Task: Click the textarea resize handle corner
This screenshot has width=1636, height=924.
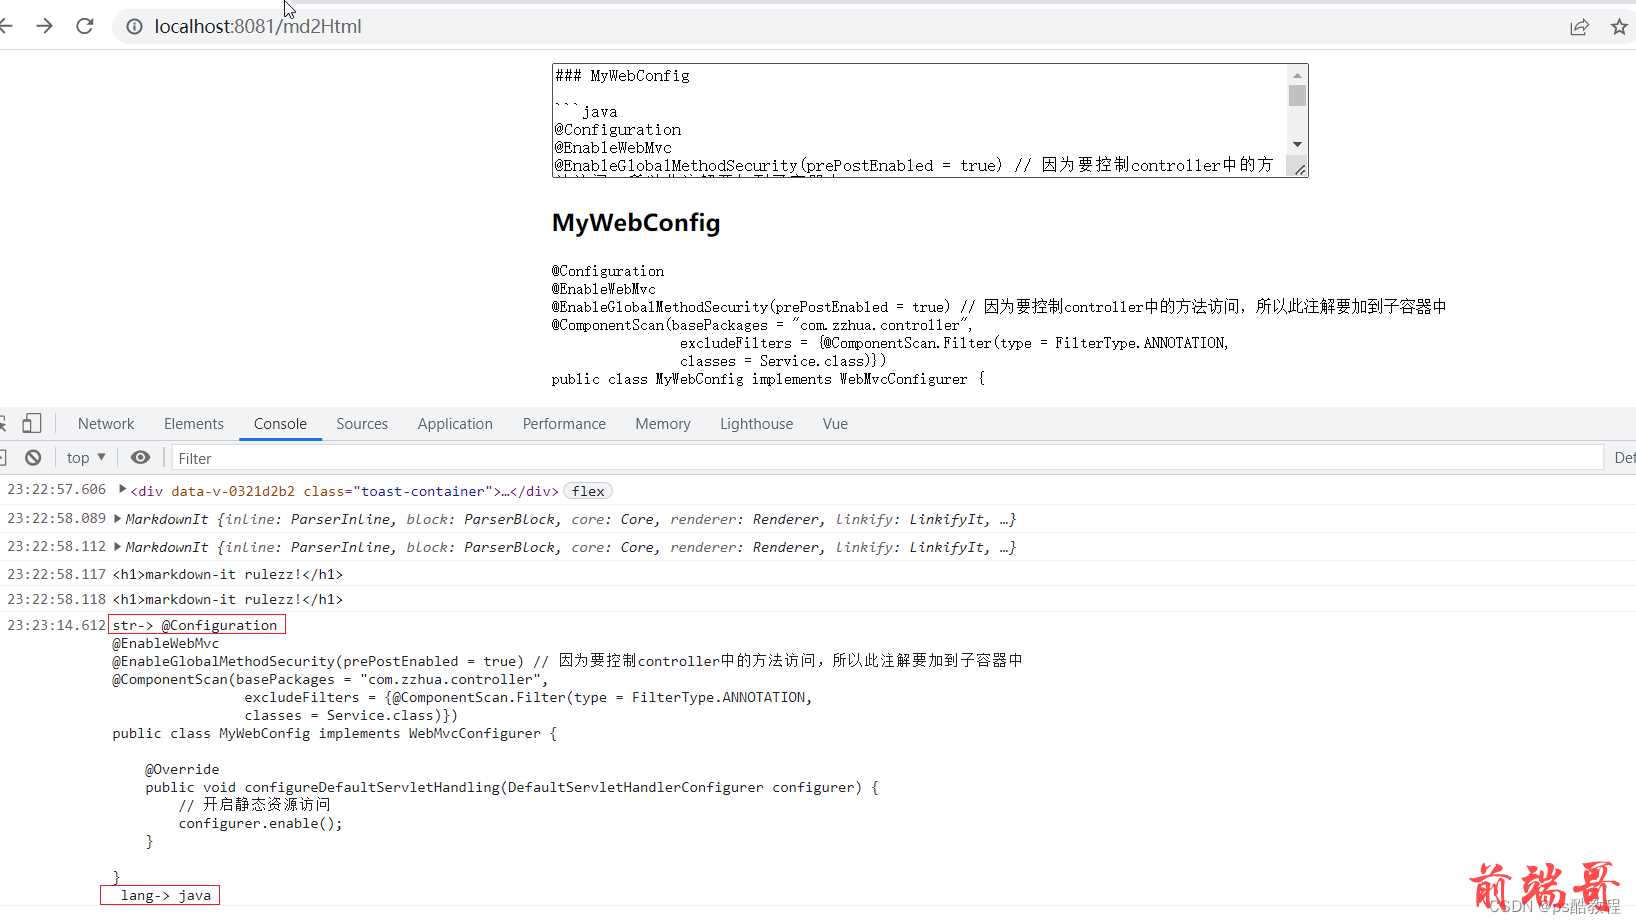Action: click(1299, 169)
